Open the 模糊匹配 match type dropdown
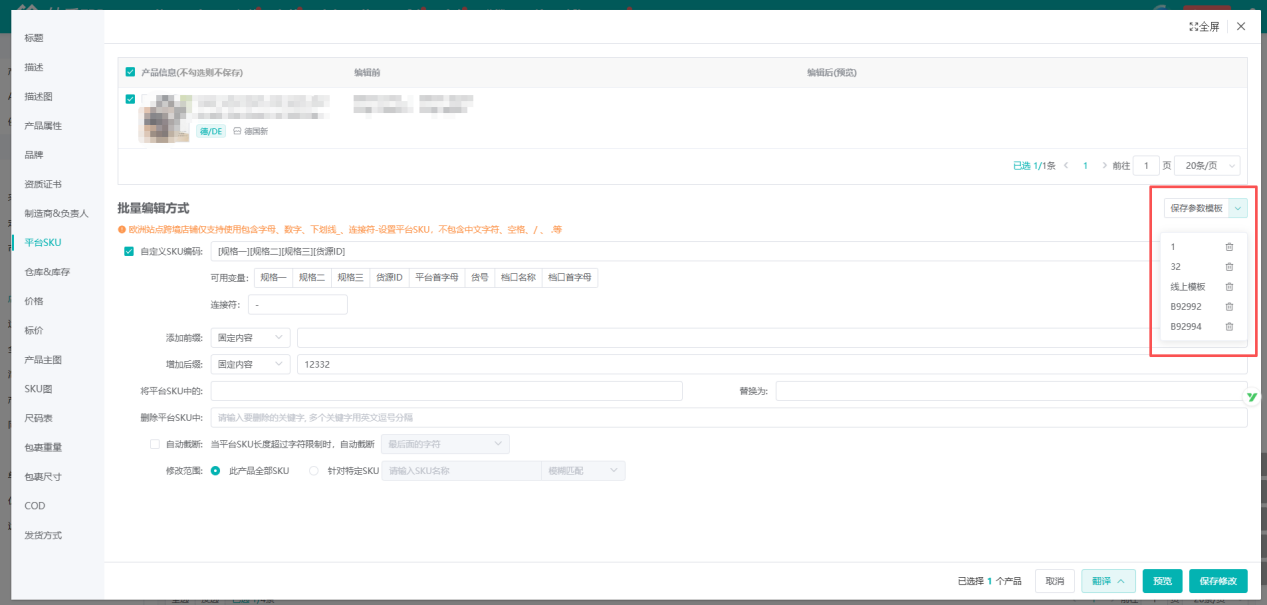 pos(582,470)
